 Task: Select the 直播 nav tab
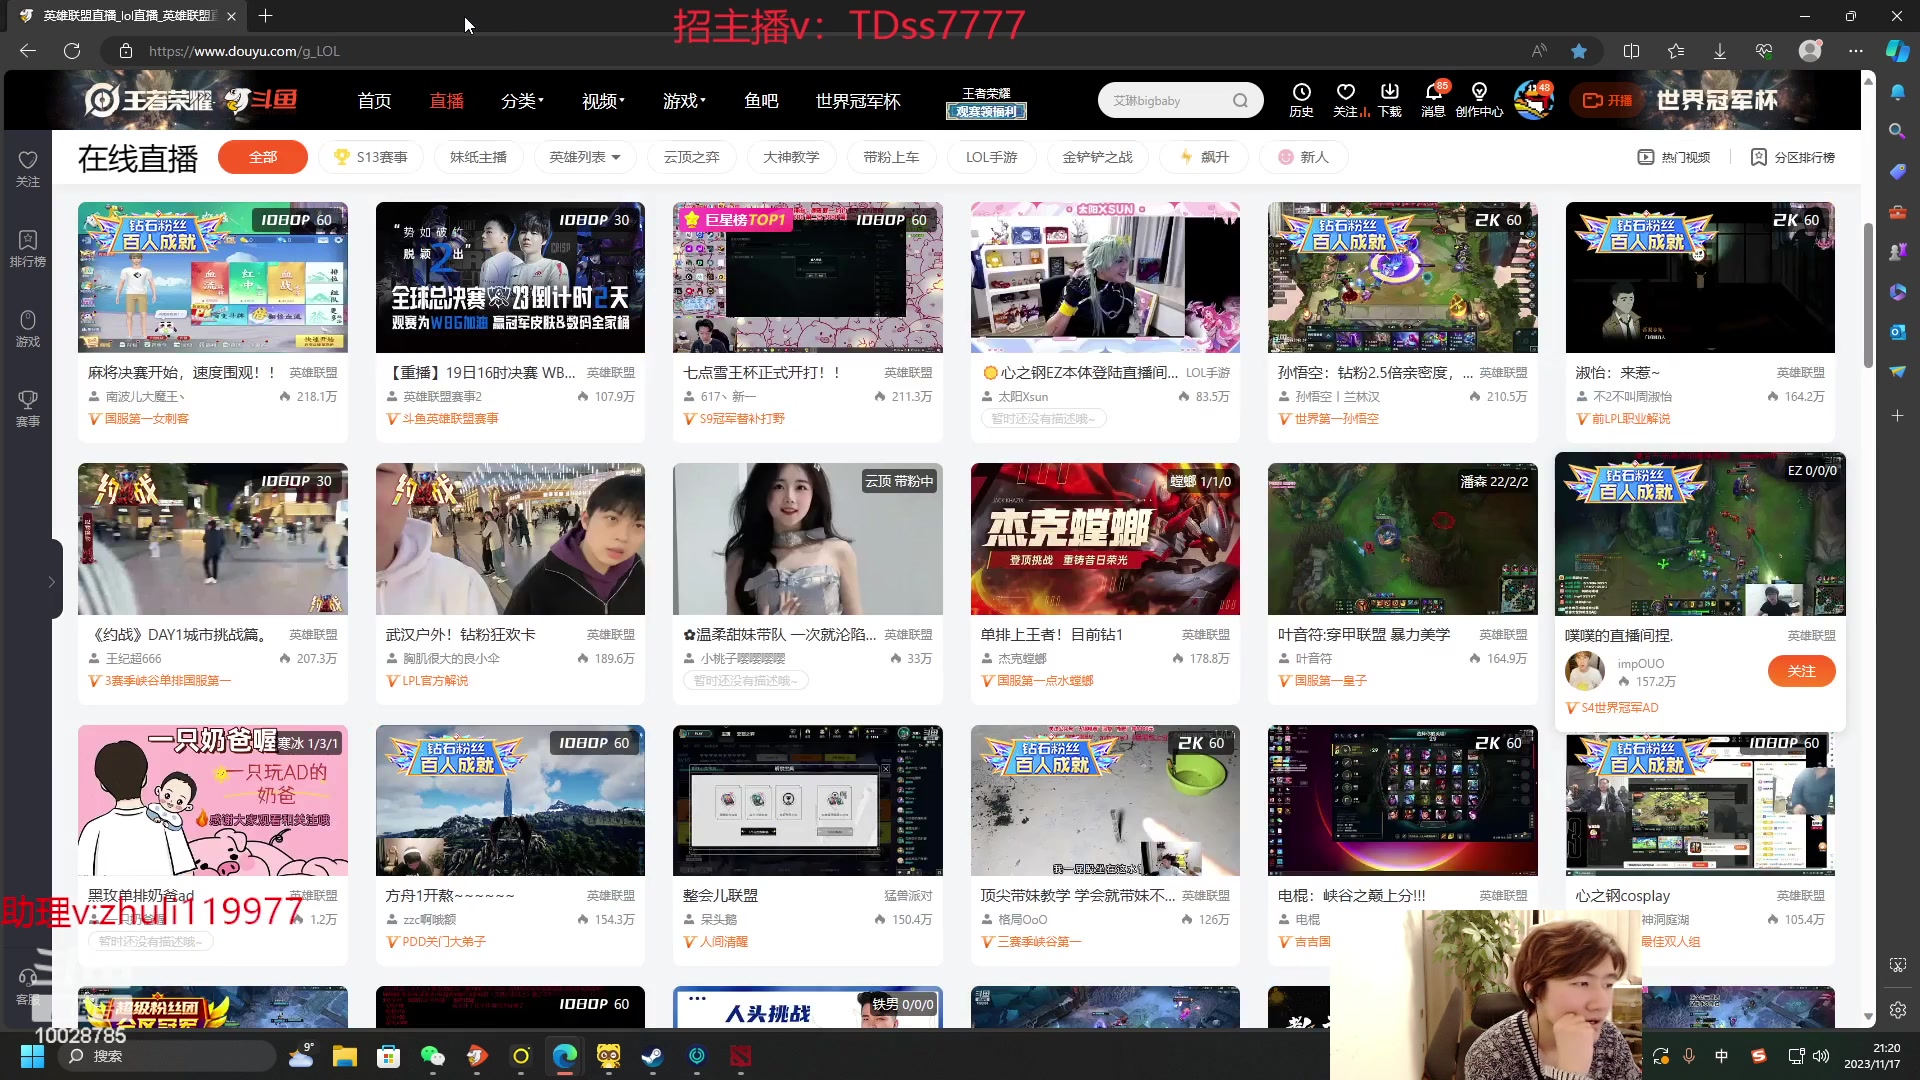coord(446,101)
